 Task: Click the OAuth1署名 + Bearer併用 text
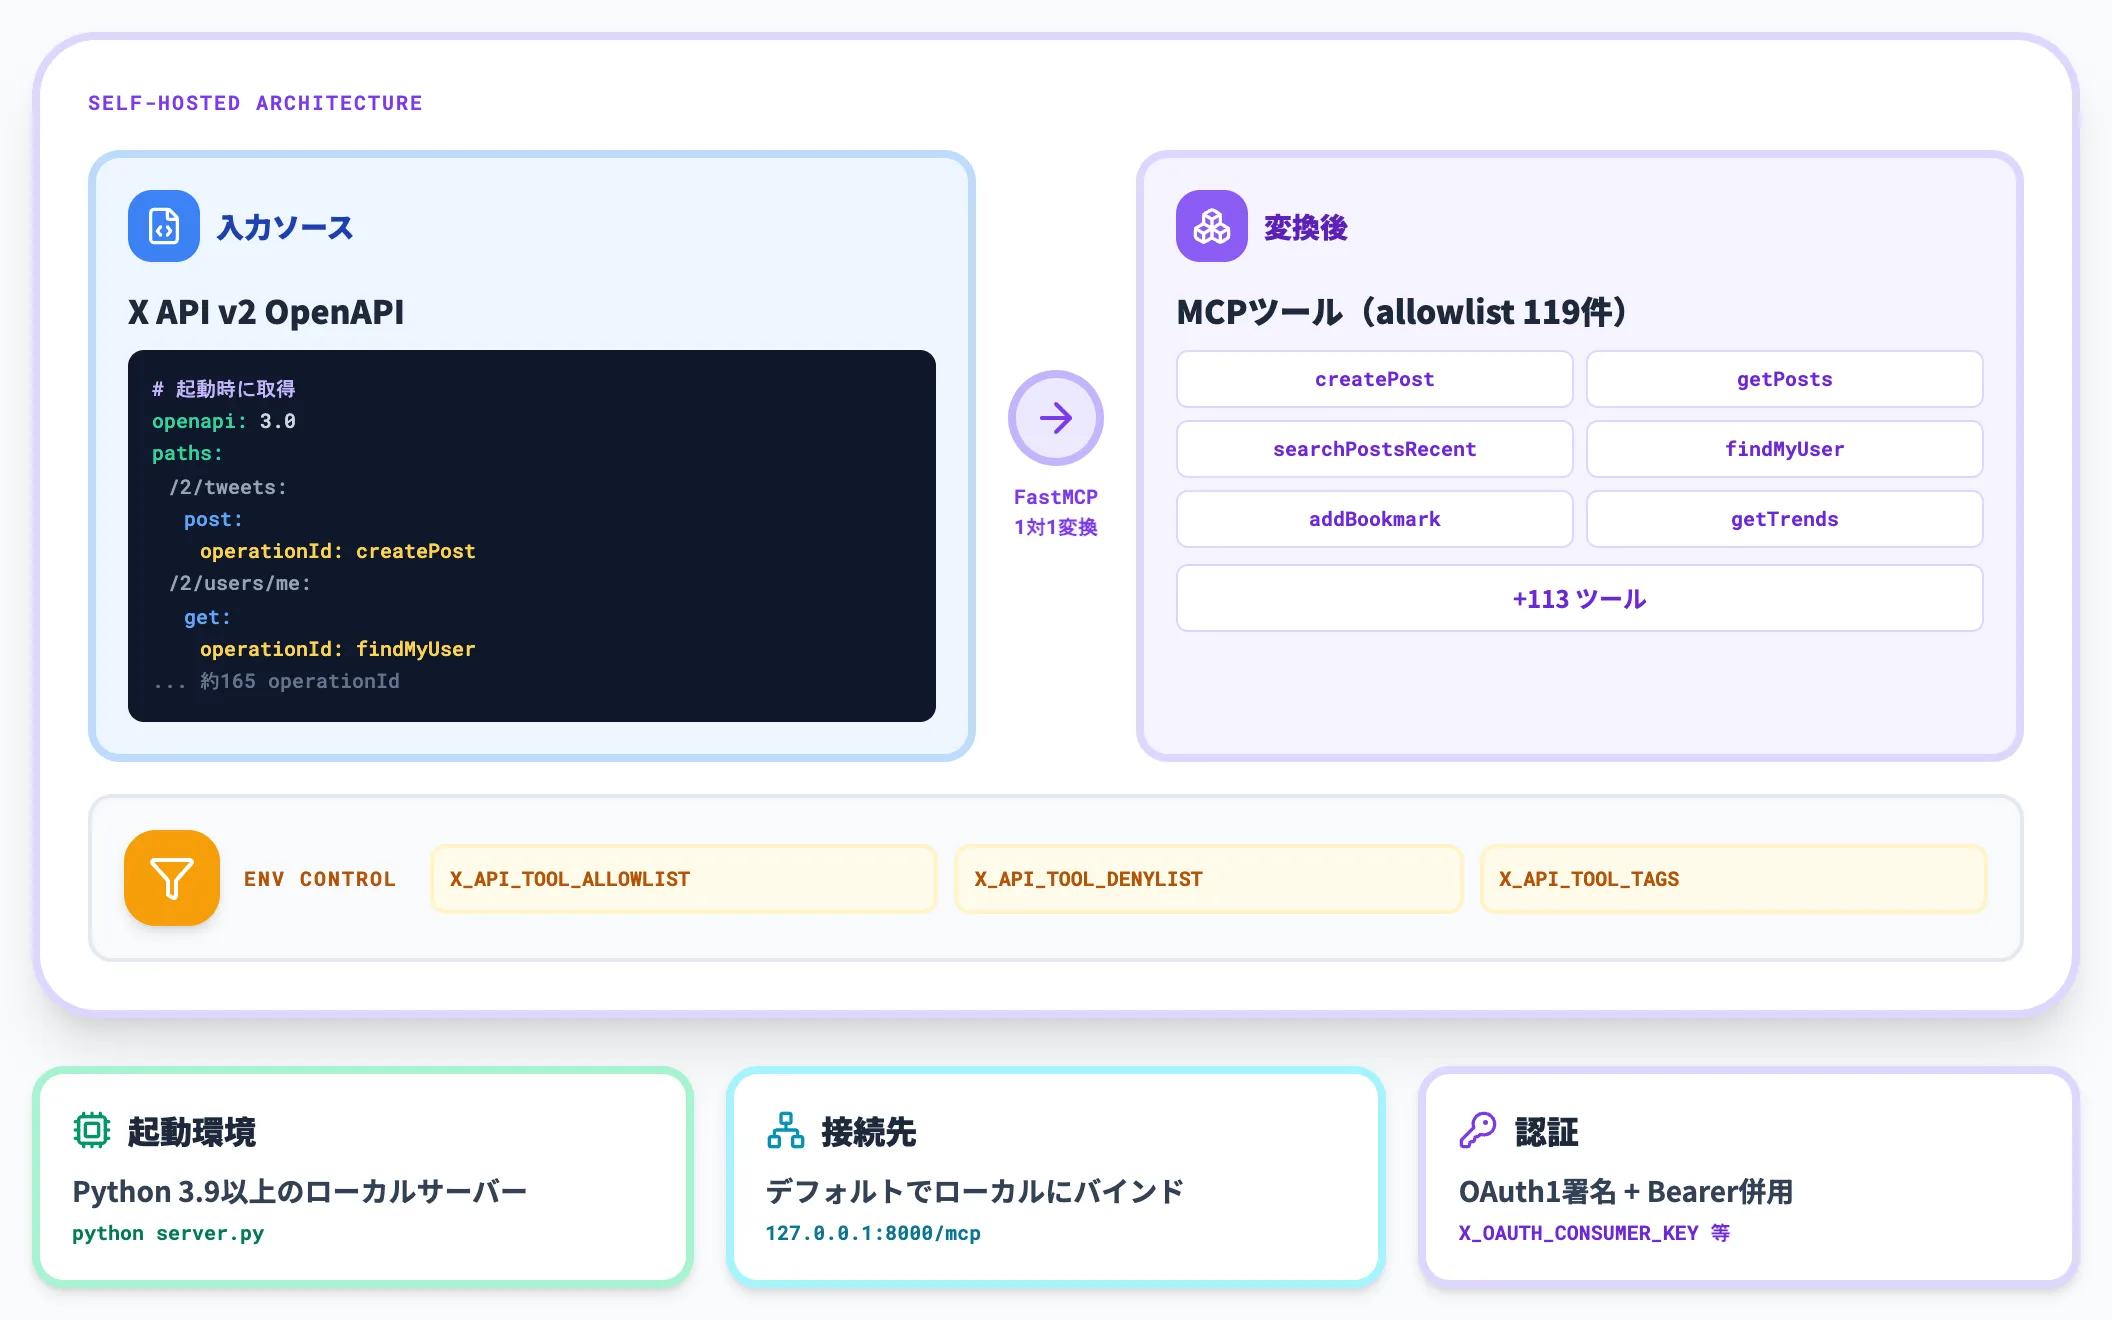pos(1626,1191)
